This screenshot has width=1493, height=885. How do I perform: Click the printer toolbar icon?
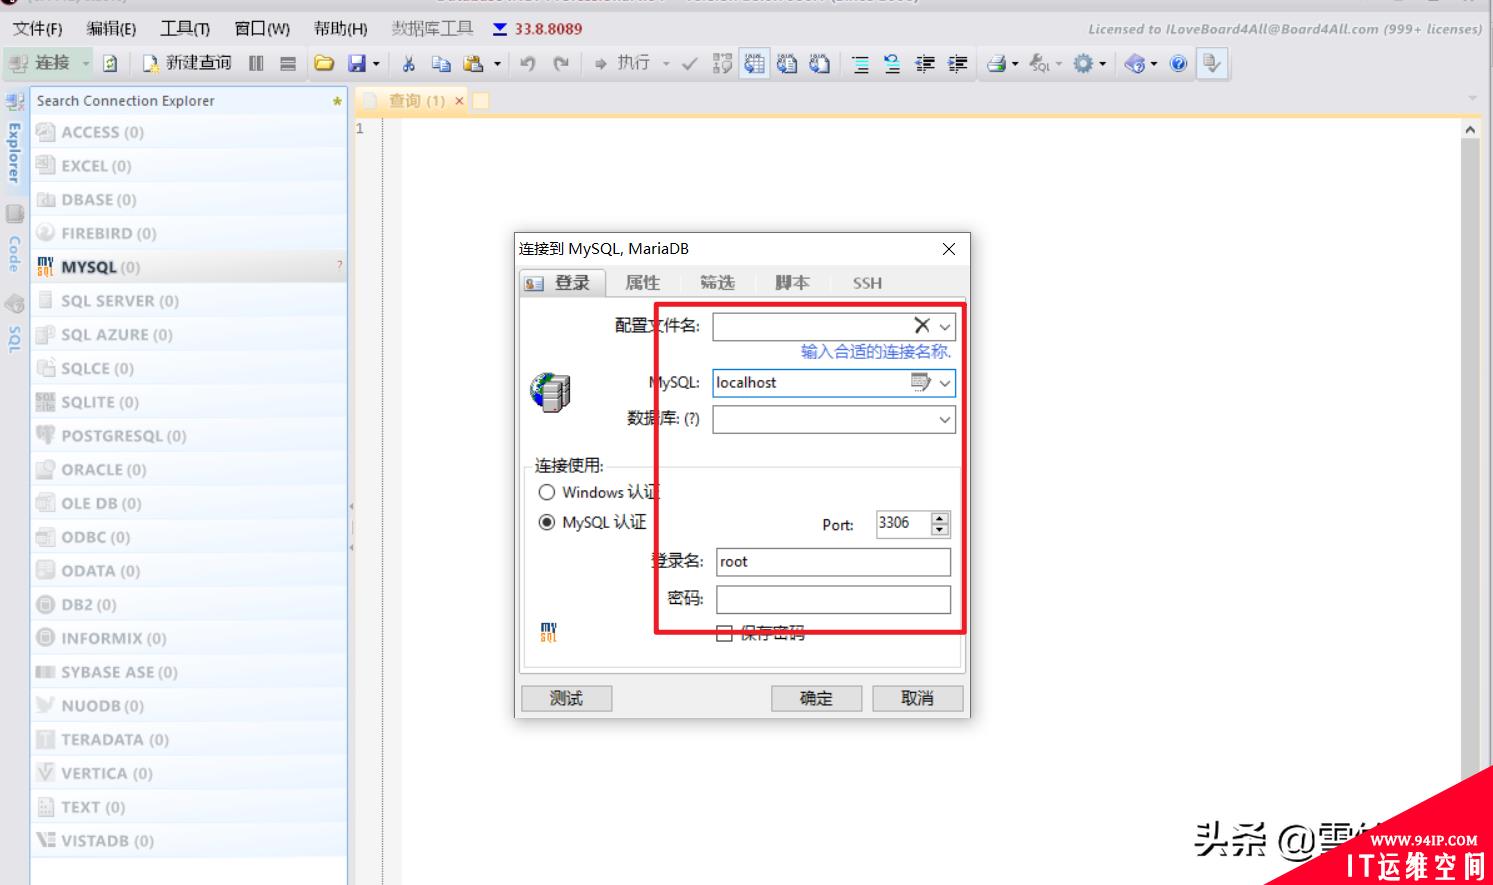click(x=996, y=64)
